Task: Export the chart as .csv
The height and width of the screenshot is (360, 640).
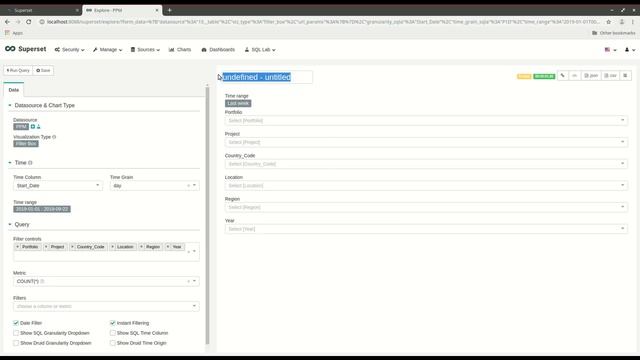Action: pos(610,76)
